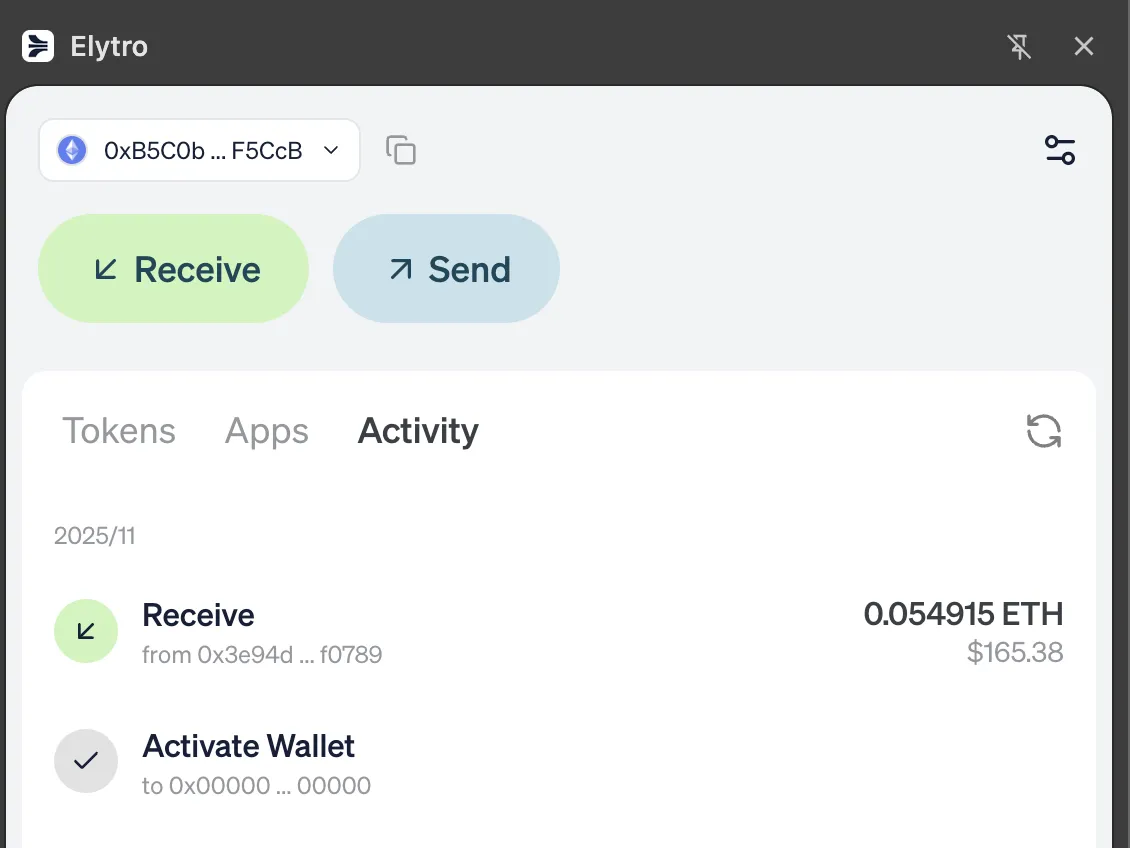Click the Elytro logo icon

pos(37,46)
